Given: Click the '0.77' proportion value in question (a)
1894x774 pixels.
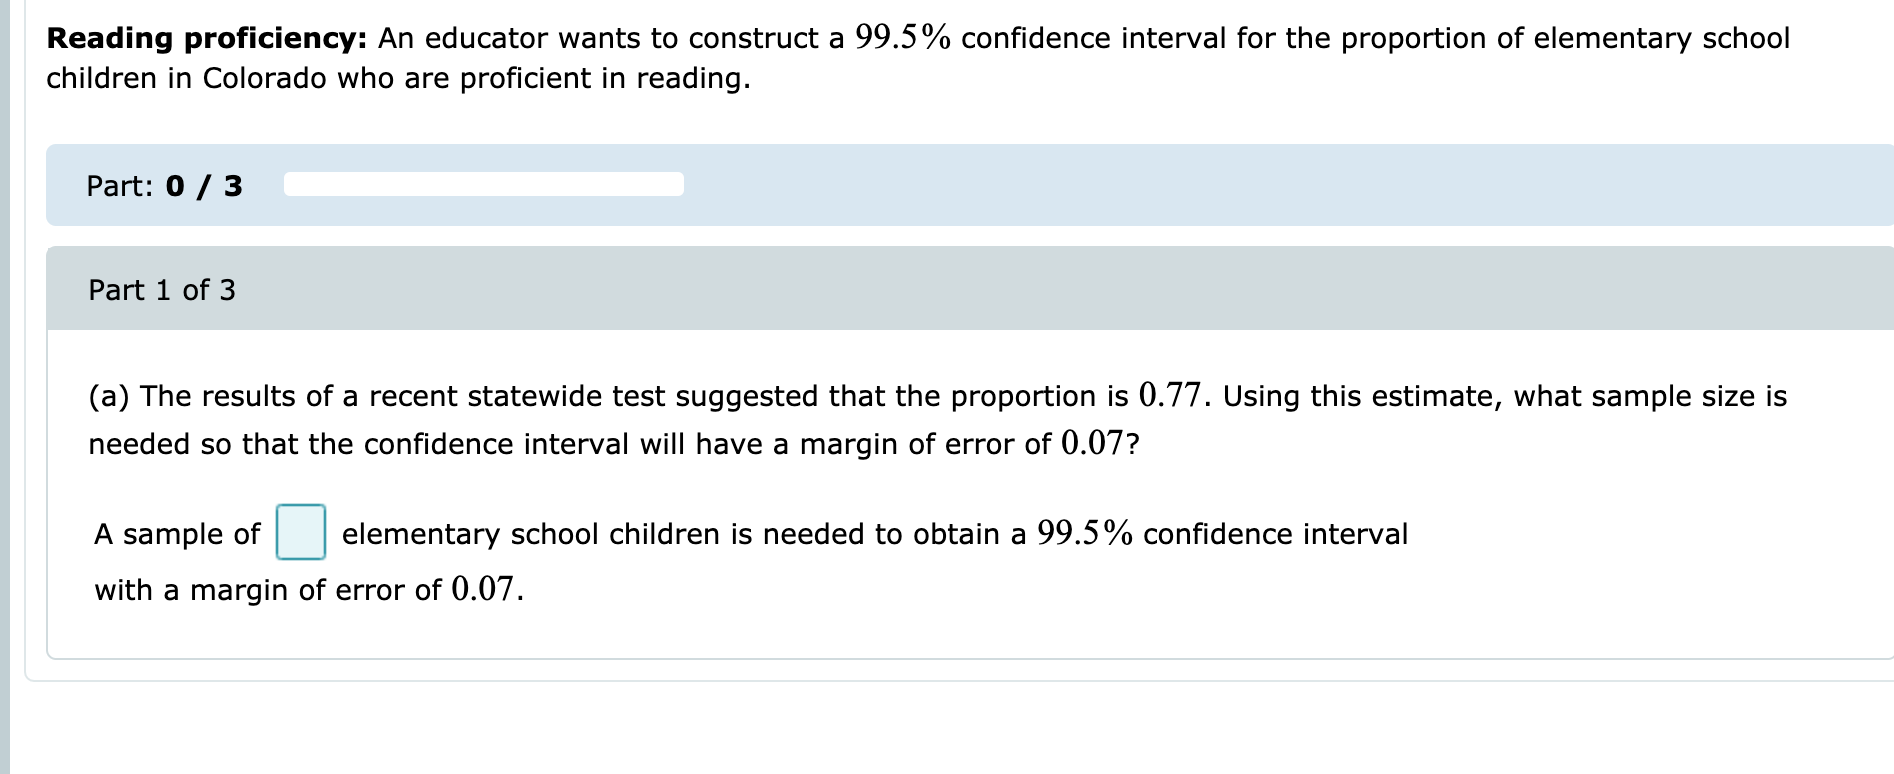Looking at the screenshot, I should tap(1166, 394).
